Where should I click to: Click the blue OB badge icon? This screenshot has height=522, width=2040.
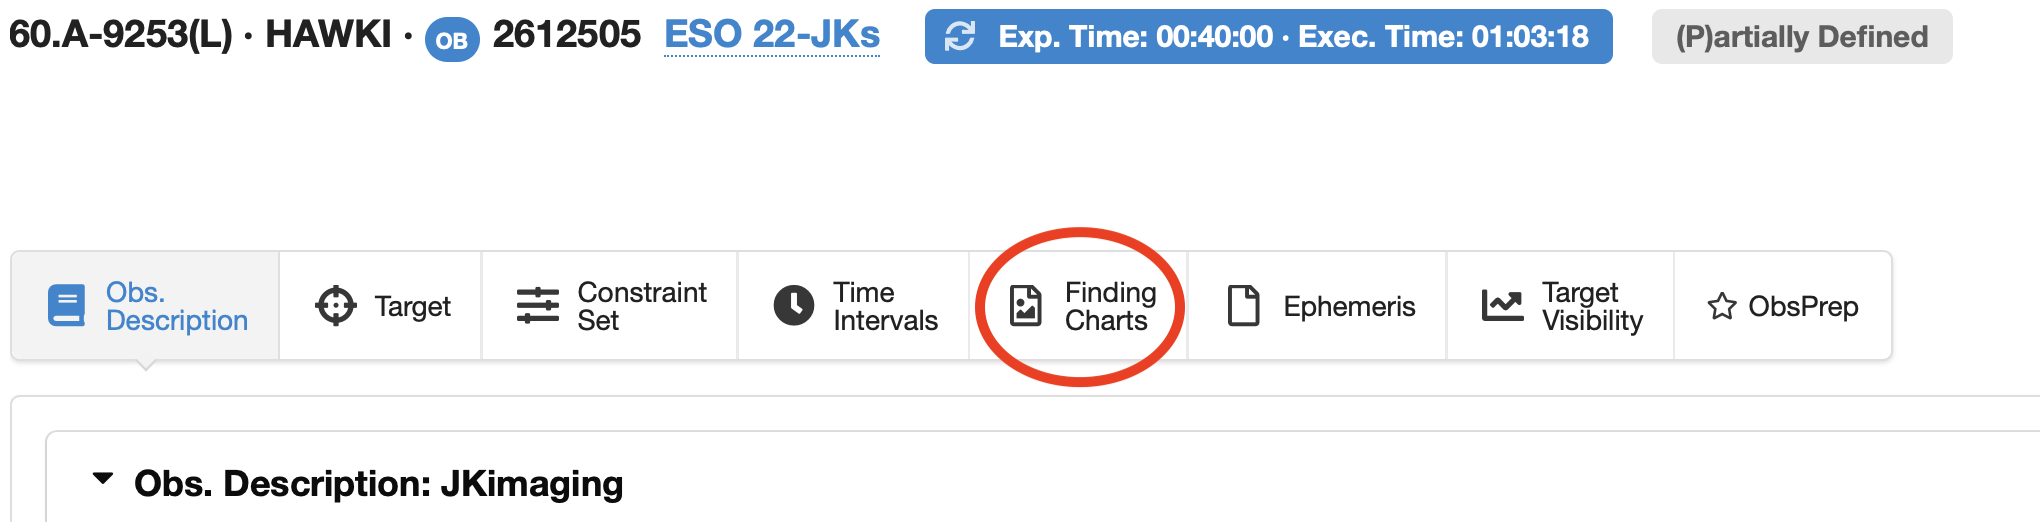(x=452, y=40)
